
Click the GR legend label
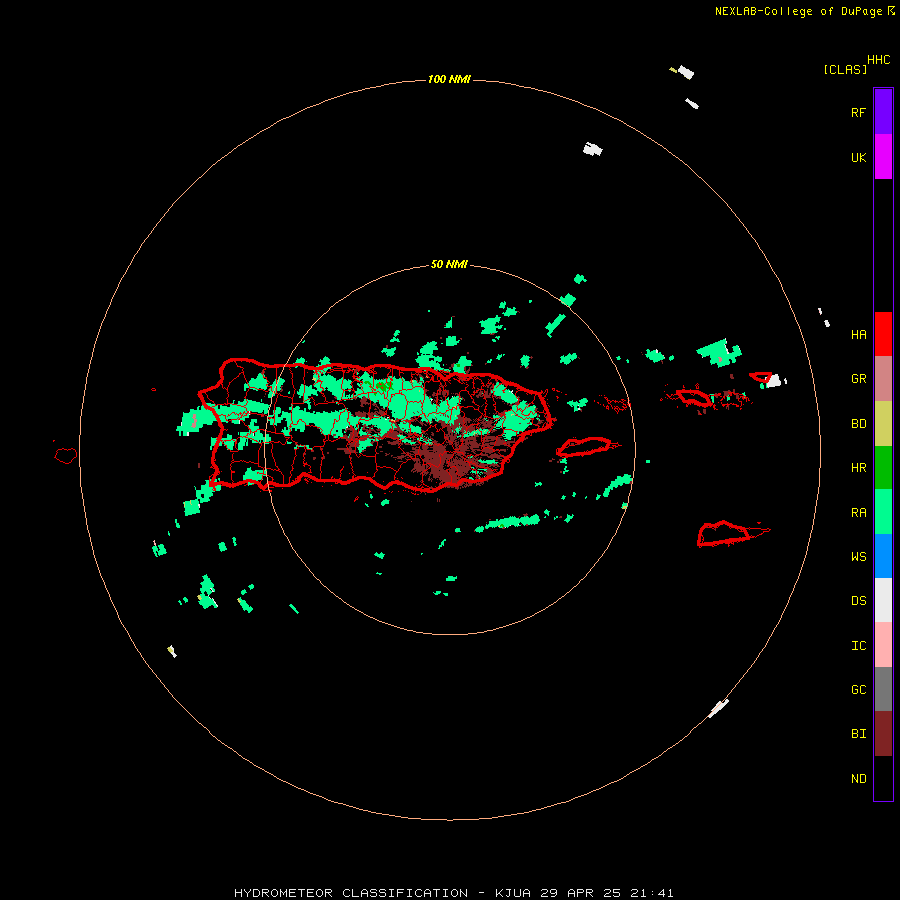click(858, 379)
